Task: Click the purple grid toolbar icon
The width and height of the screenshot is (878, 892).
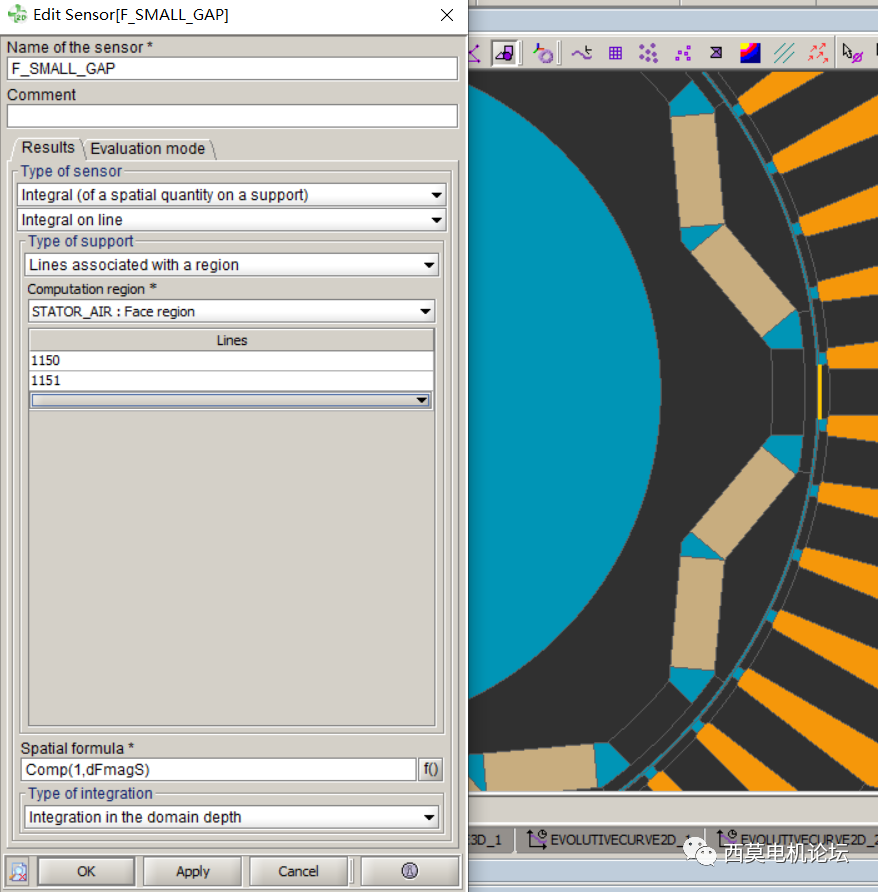Action: tap(615, 53)
